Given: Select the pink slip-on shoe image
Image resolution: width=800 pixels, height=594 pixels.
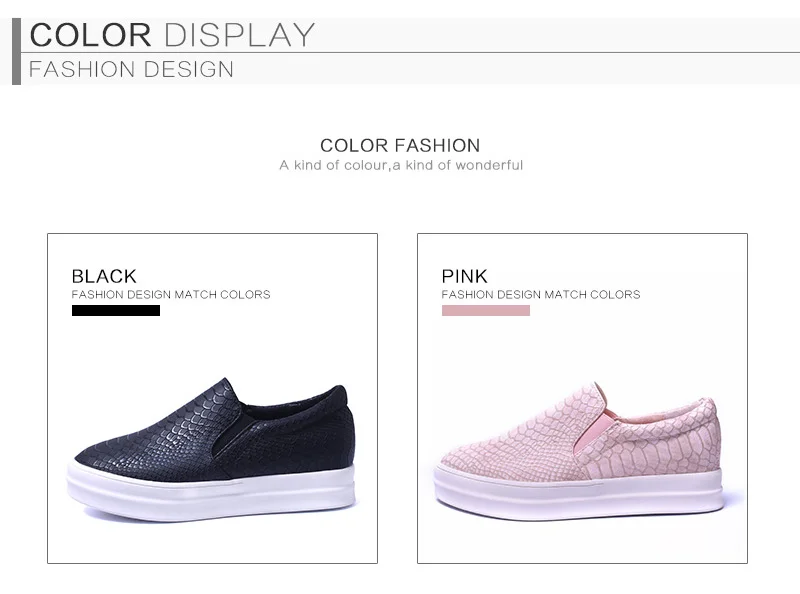Looking at the screenshot, I should 579,450.
